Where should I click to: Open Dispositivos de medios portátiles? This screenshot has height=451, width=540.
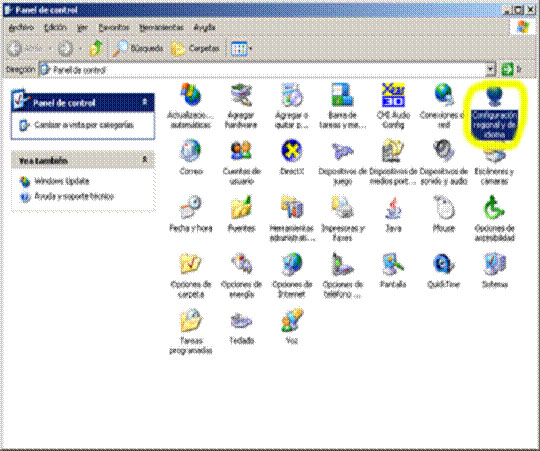tap(393, 162)
